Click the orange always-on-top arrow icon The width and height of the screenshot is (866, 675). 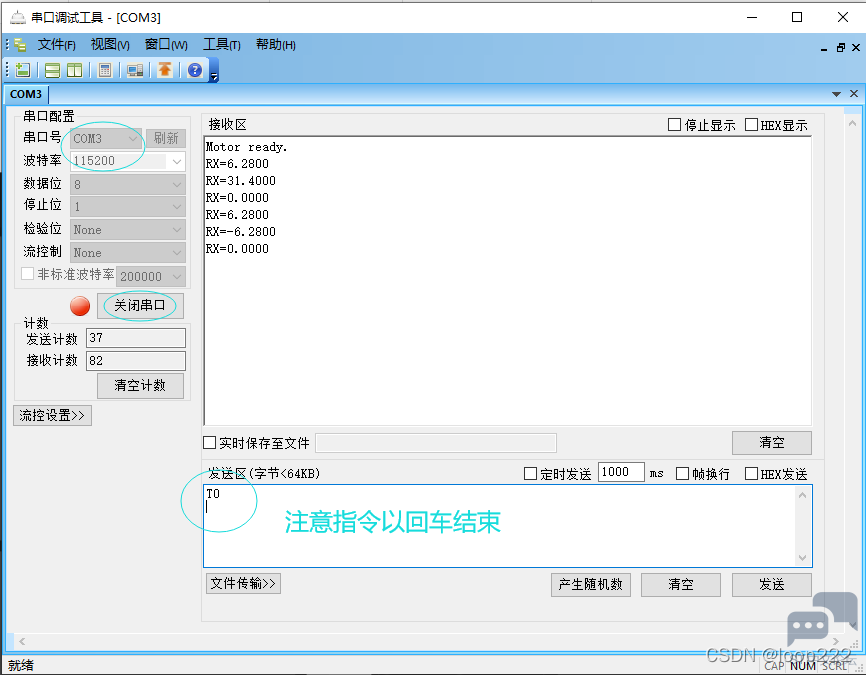click(165, 70)
